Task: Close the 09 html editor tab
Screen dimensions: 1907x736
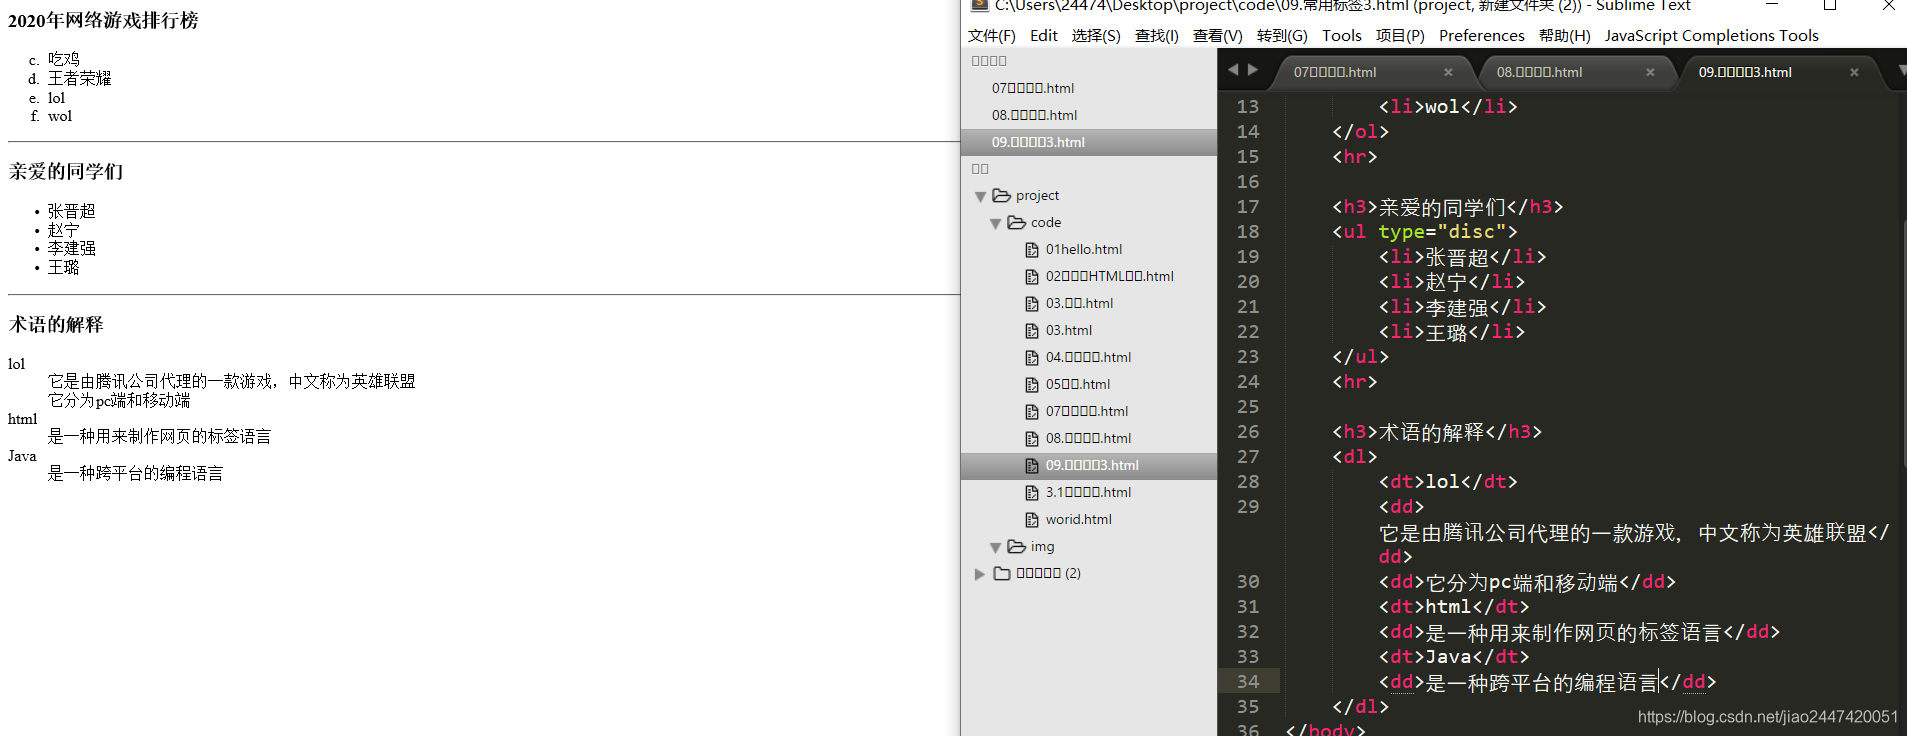Action: [x=1854, y=72]
